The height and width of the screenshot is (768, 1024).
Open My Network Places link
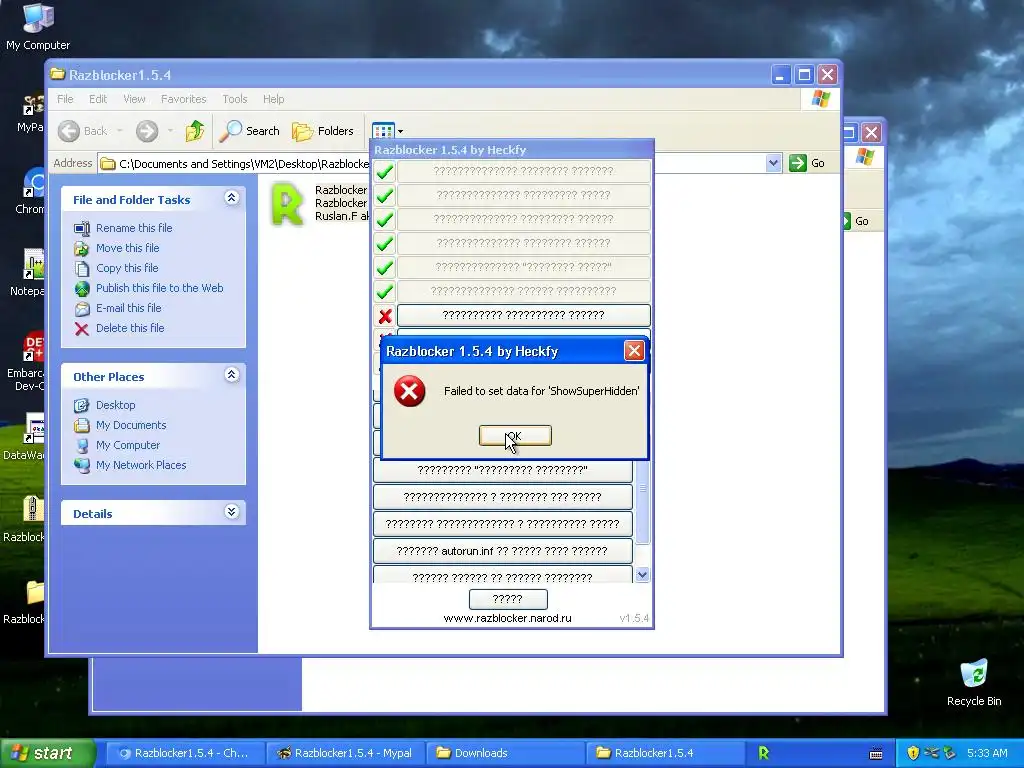click(x=141, y=466)
